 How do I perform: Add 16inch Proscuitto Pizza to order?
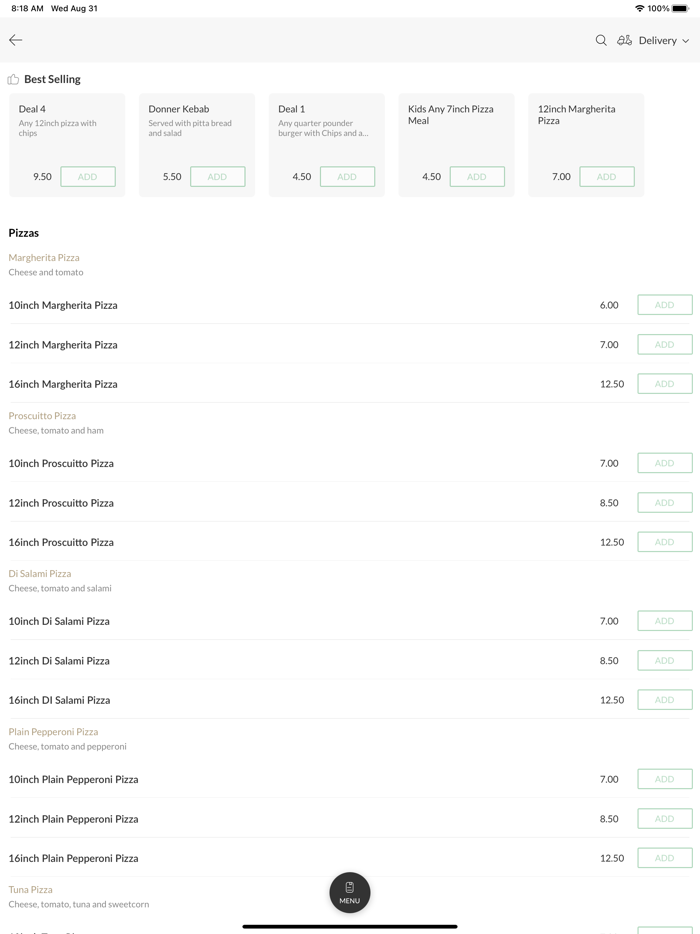point(665,541)
